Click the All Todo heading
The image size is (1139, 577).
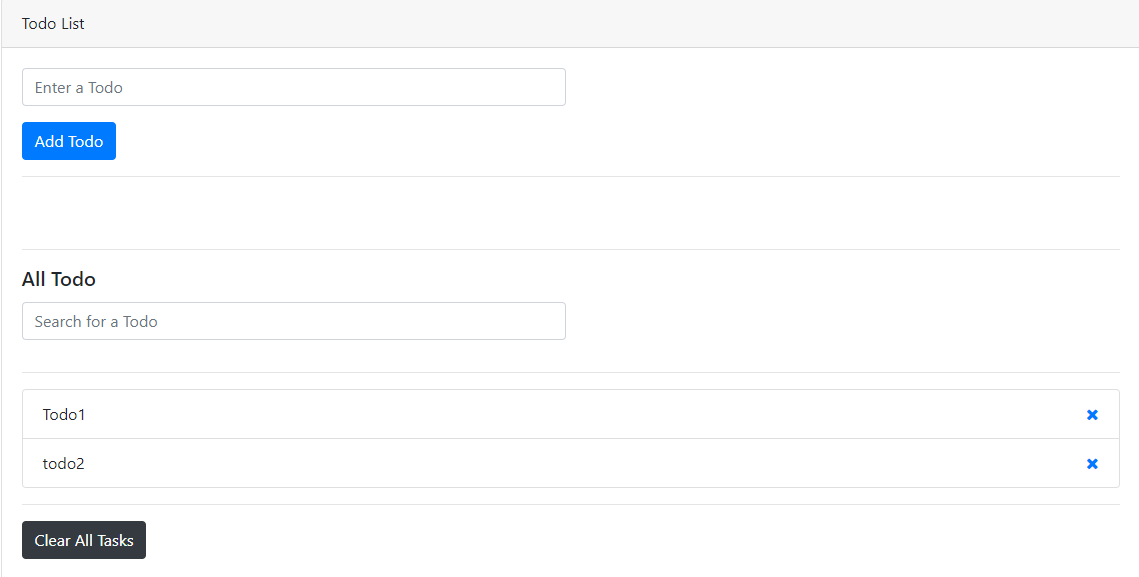pos(58,279)
